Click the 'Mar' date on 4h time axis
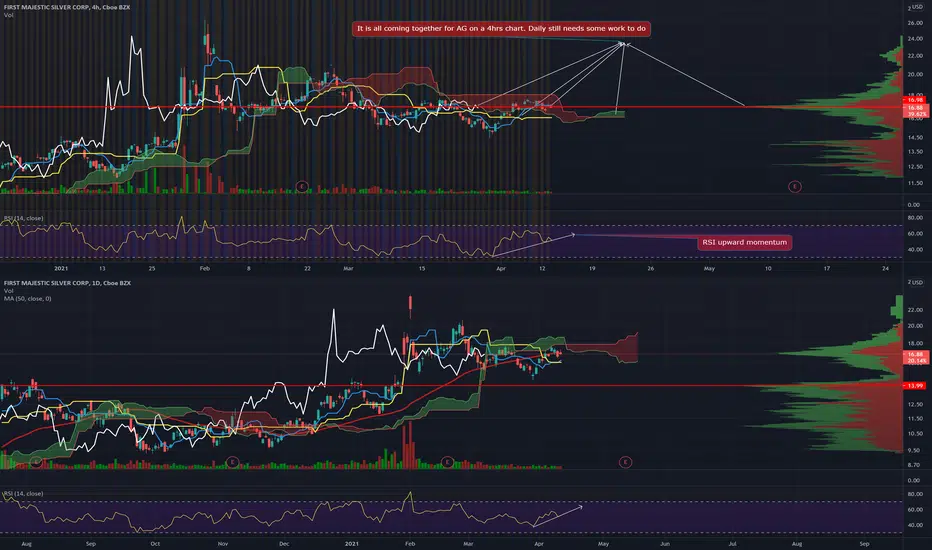Screen dimensions: 932x550 tap(348, 269)
